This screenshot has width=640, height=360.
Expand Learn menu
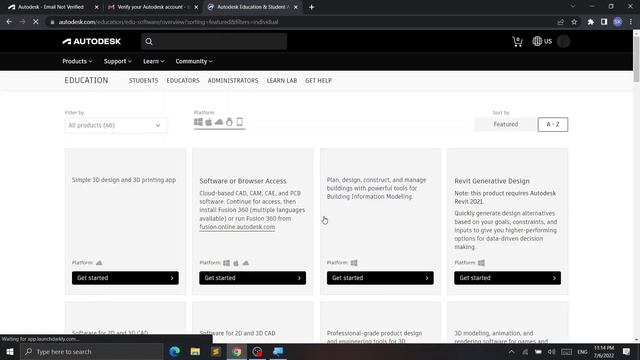click(x=153, y=61)
